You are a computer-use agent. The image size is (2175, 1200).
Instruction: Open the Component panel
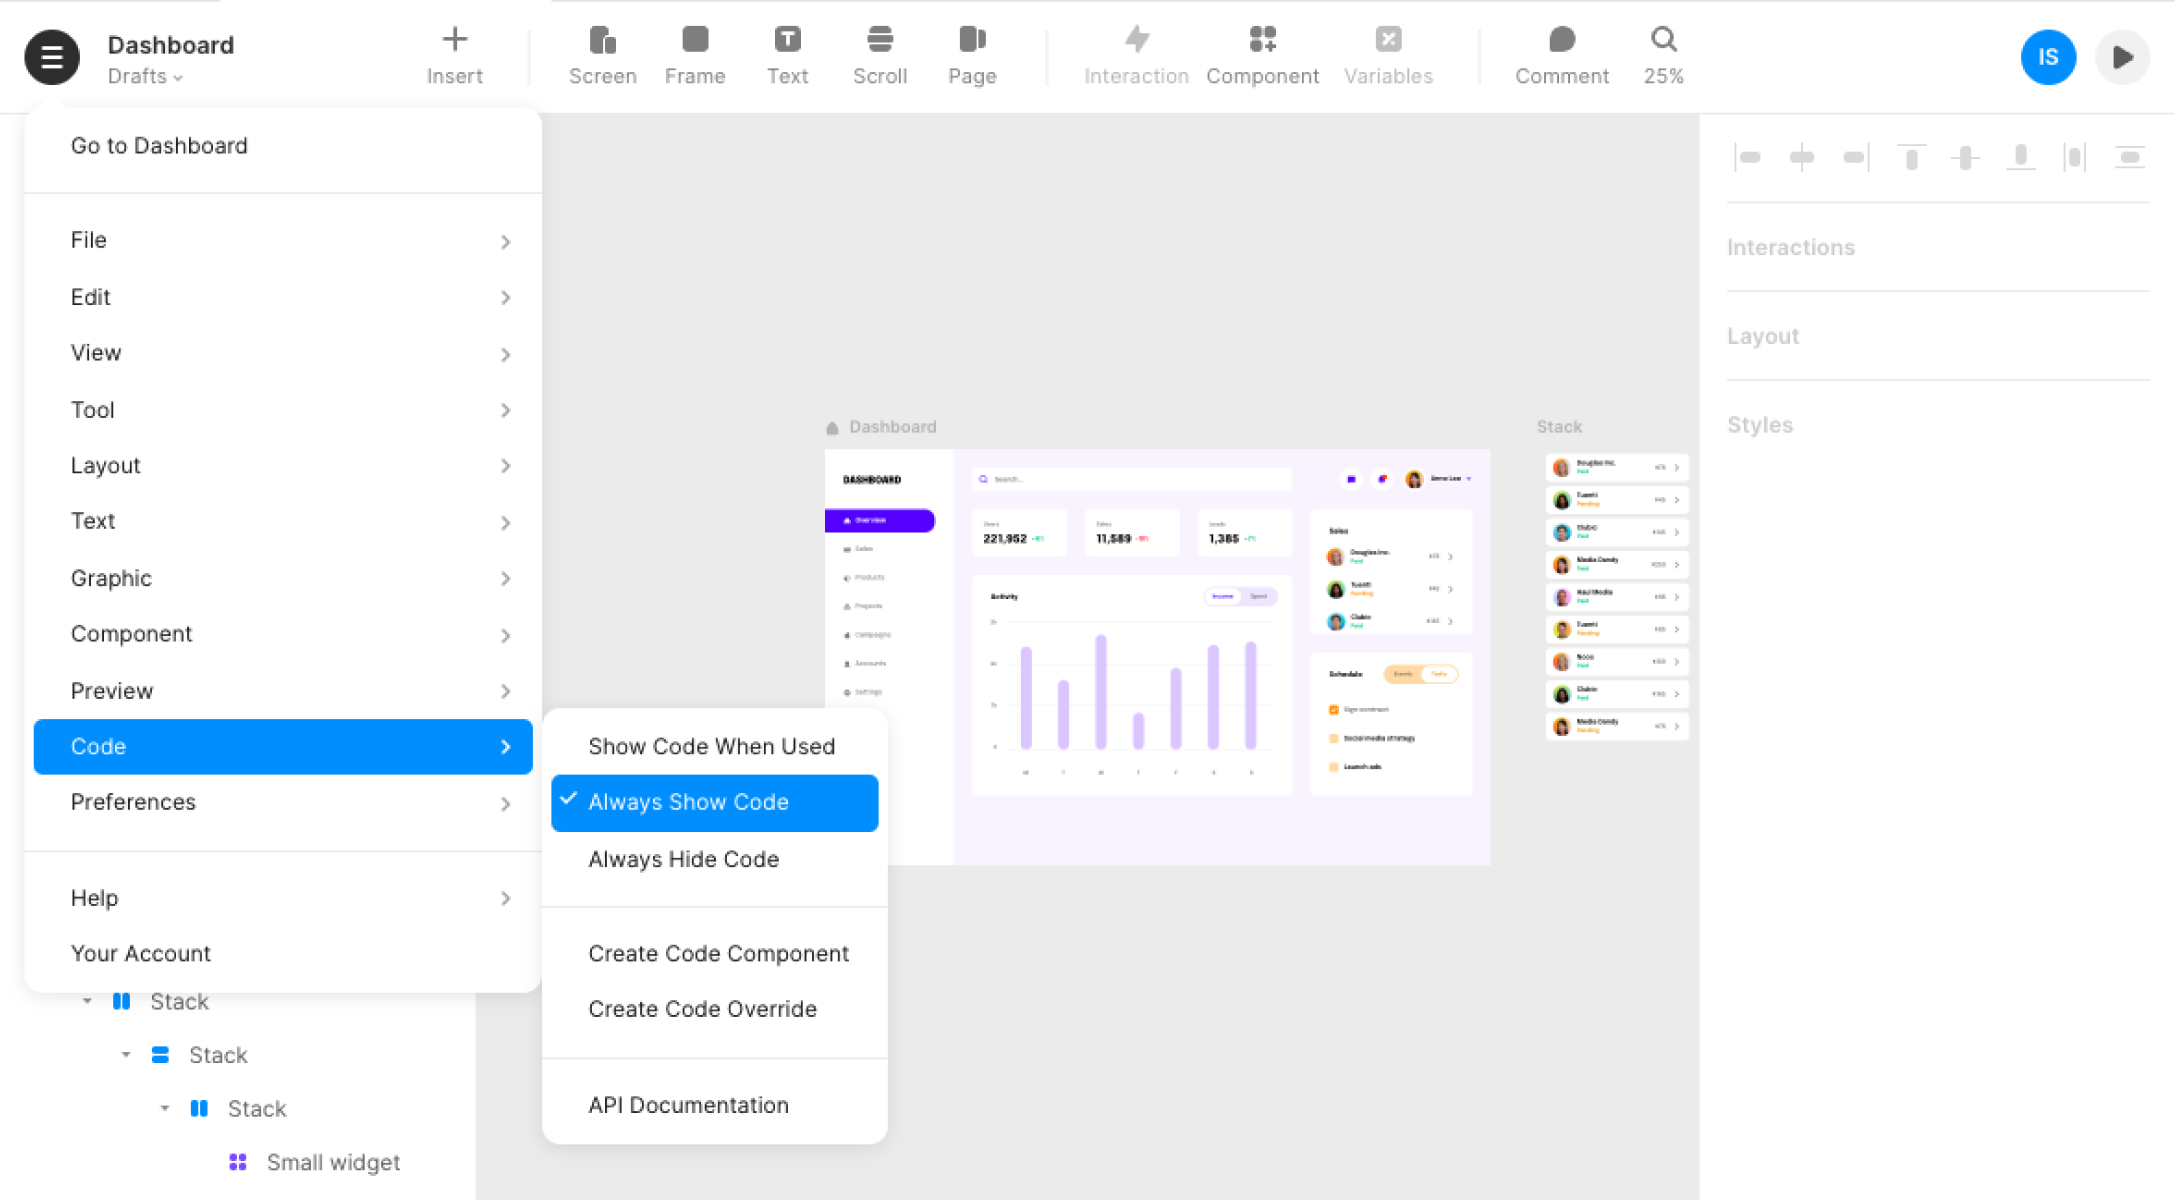click(1262, 56)
